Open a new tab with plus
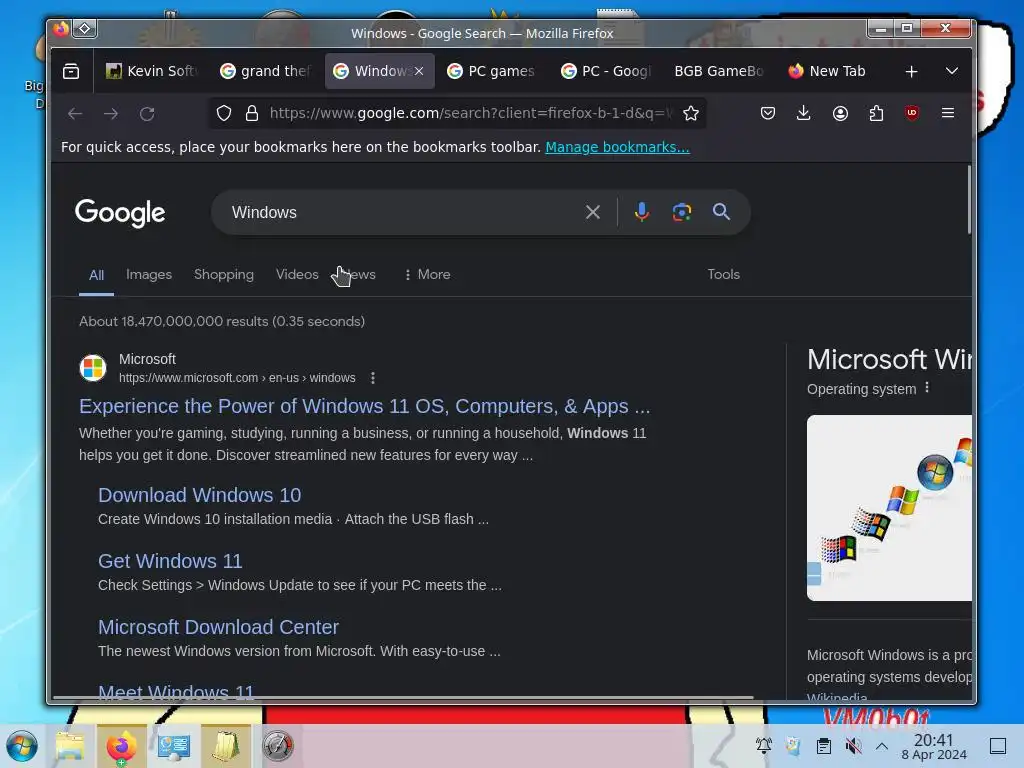The image size is (1024, 768). point(912,71)
